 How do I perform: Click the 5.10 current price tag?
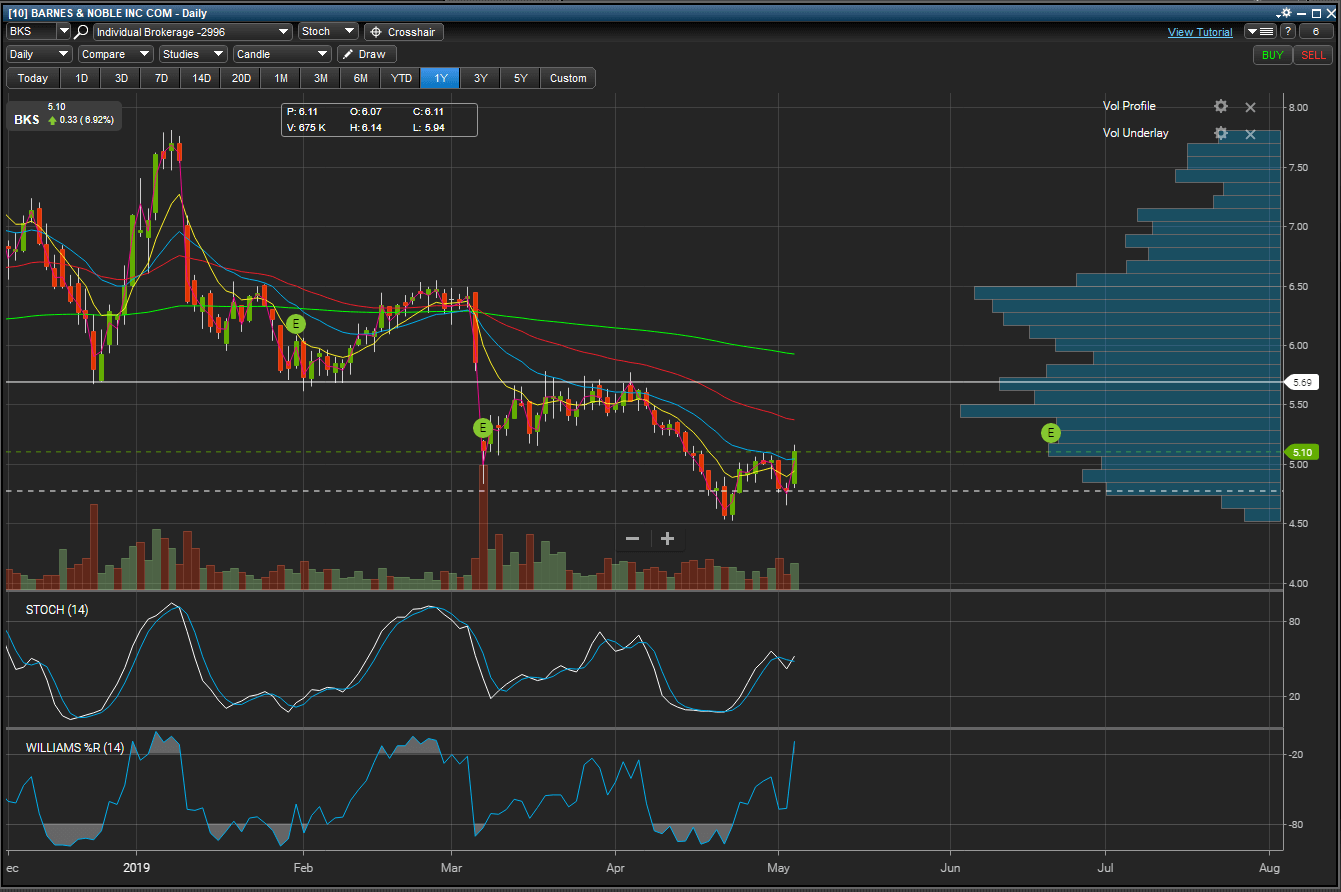click(1303, 451)
